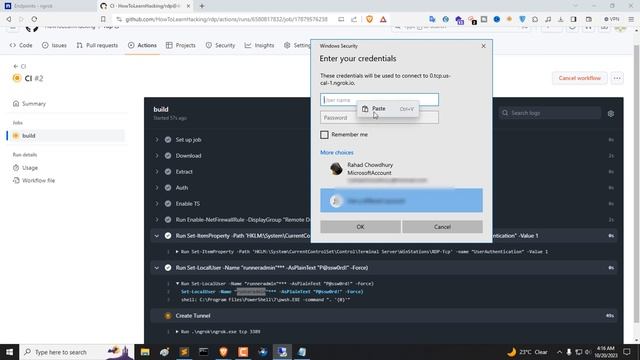Open the Workflow file link
This screenshot has height=360, width=640.
[x=34, y=180]
